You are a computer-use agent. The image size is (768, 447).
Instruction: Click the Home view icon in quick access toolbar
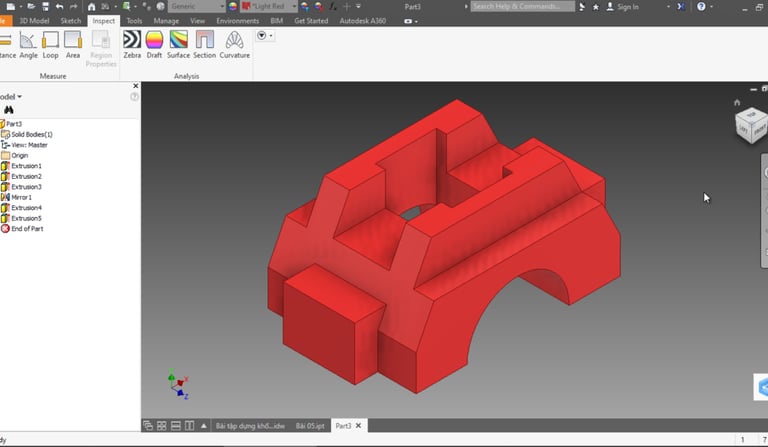coord(92,6)
